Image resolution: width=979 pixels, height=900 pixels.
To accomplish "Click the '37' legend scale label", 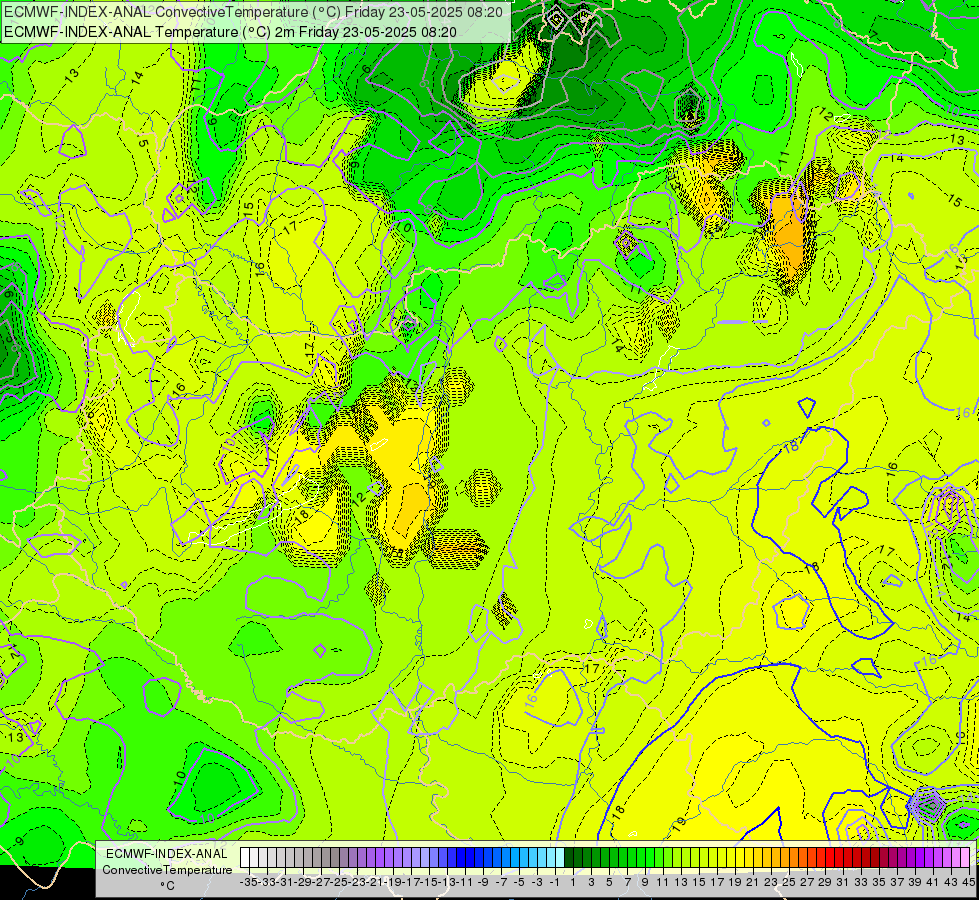I will point(897,883).
